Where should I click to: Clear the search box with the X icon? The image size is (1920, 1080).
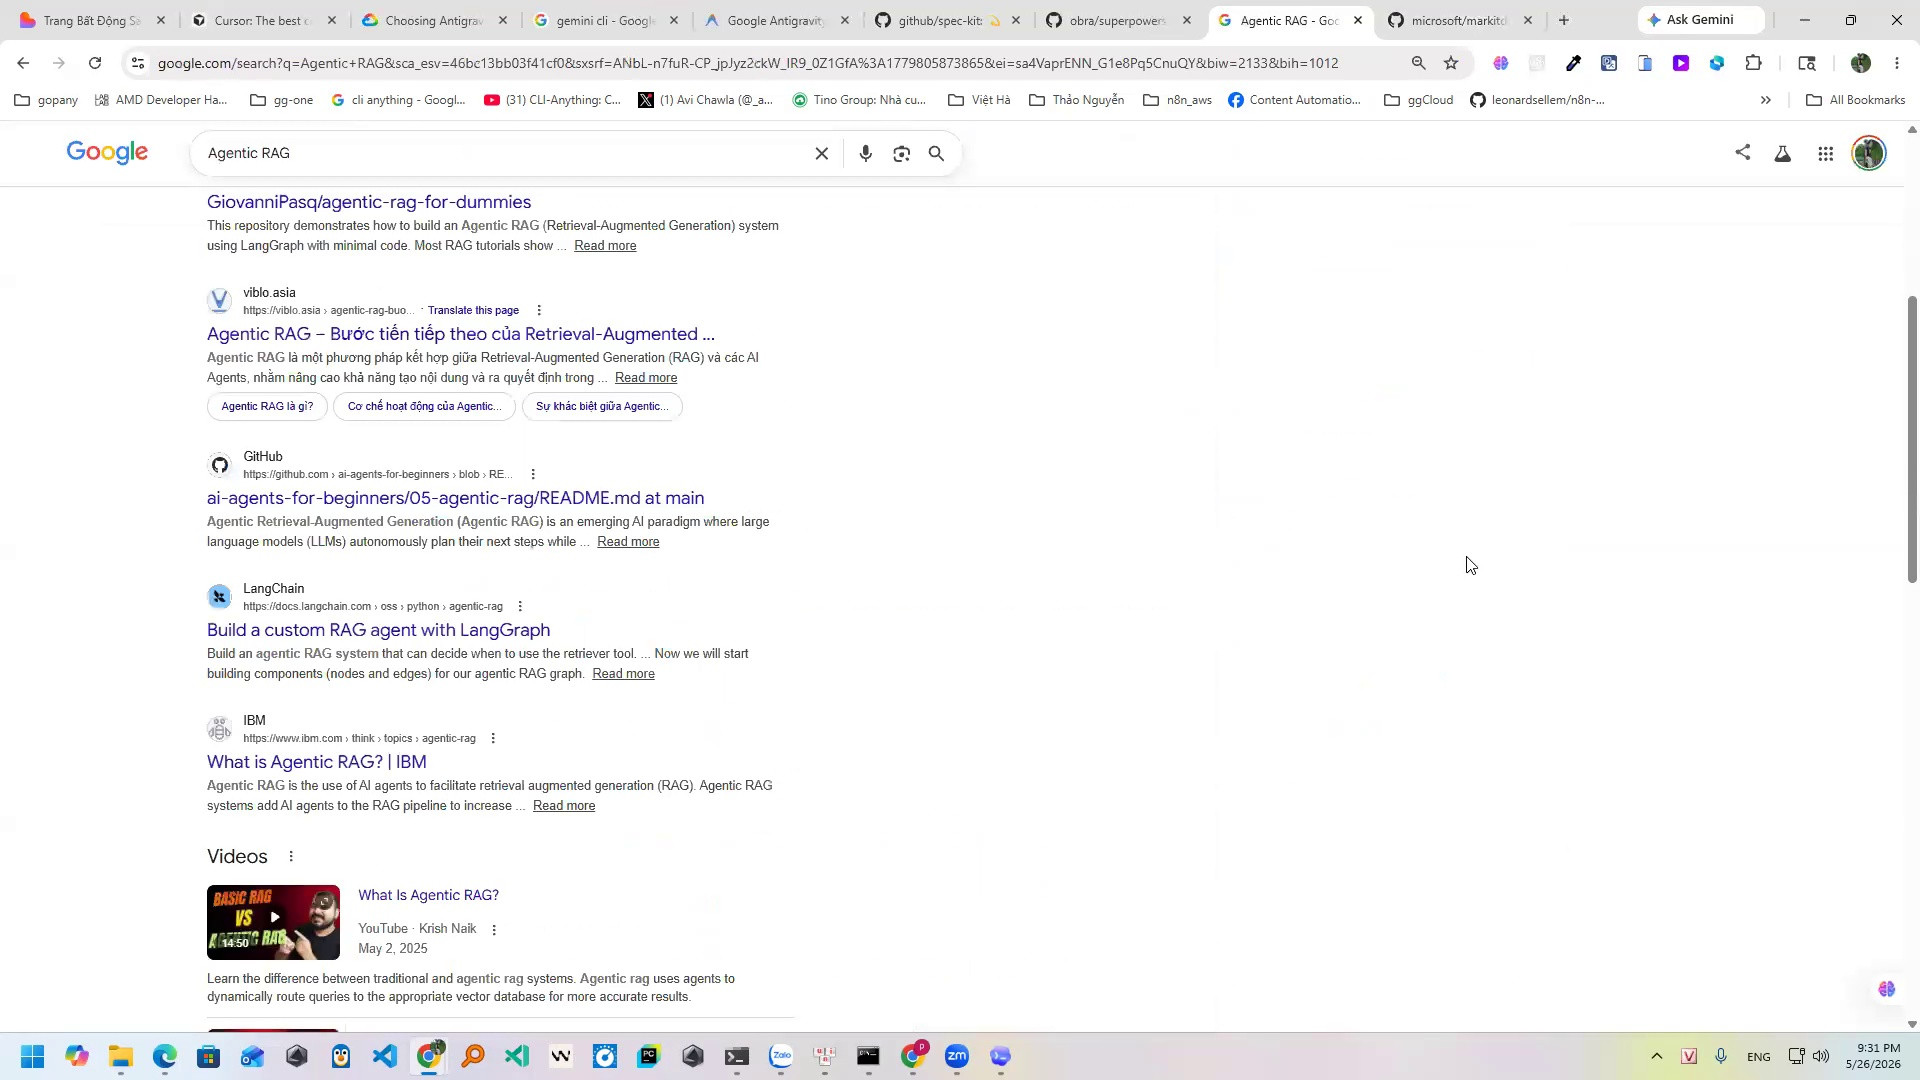pyautogui.click(x=822, y=154)
